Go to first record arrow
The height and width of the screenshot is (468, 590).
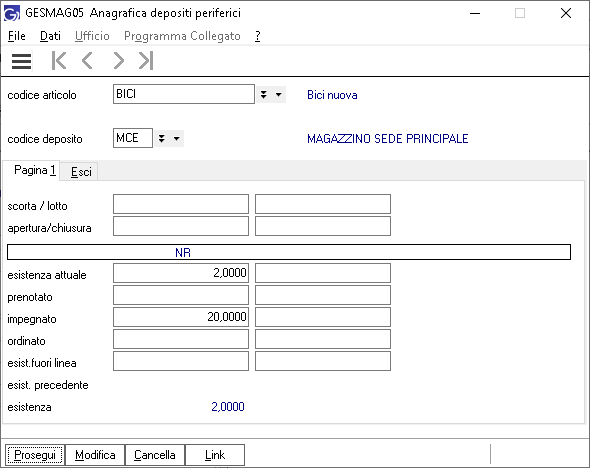tap(59, 61)
